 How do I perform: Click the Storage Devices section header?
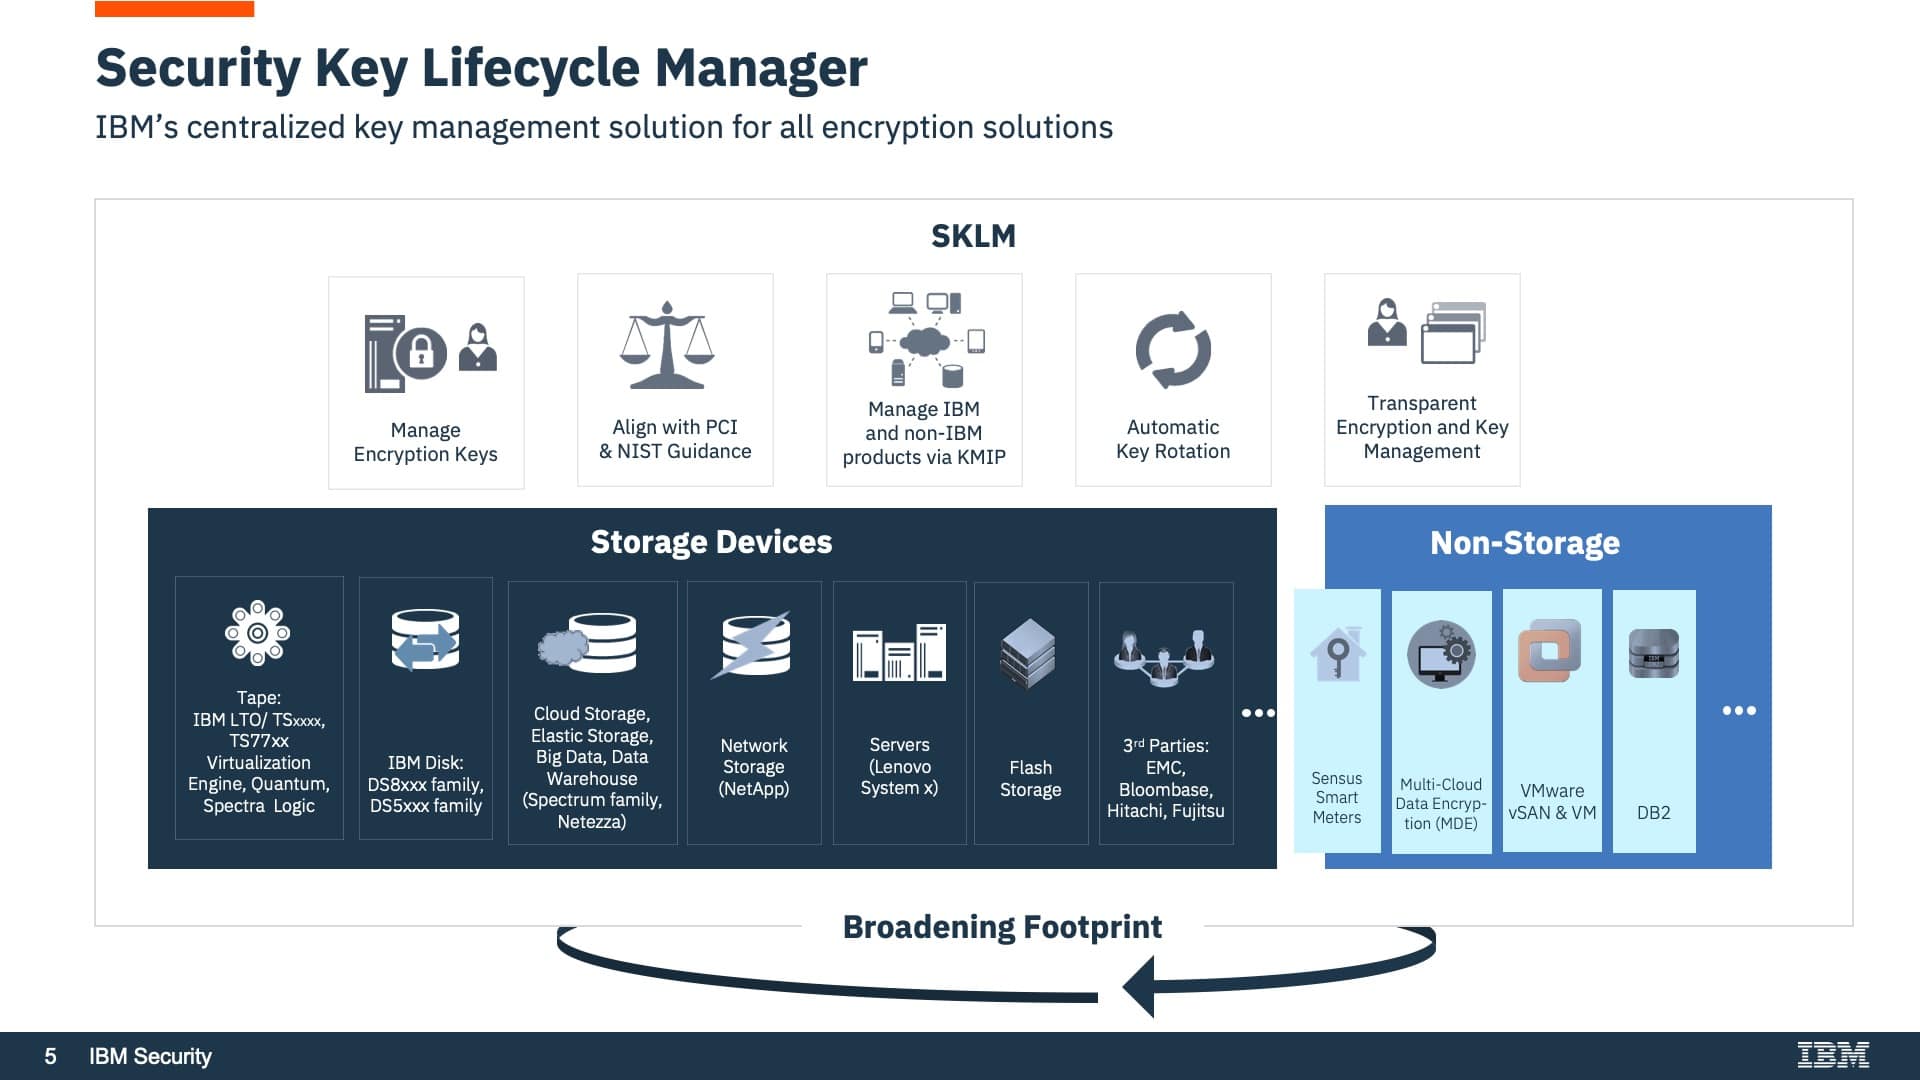pyautogui.click(x=712, y=541)
